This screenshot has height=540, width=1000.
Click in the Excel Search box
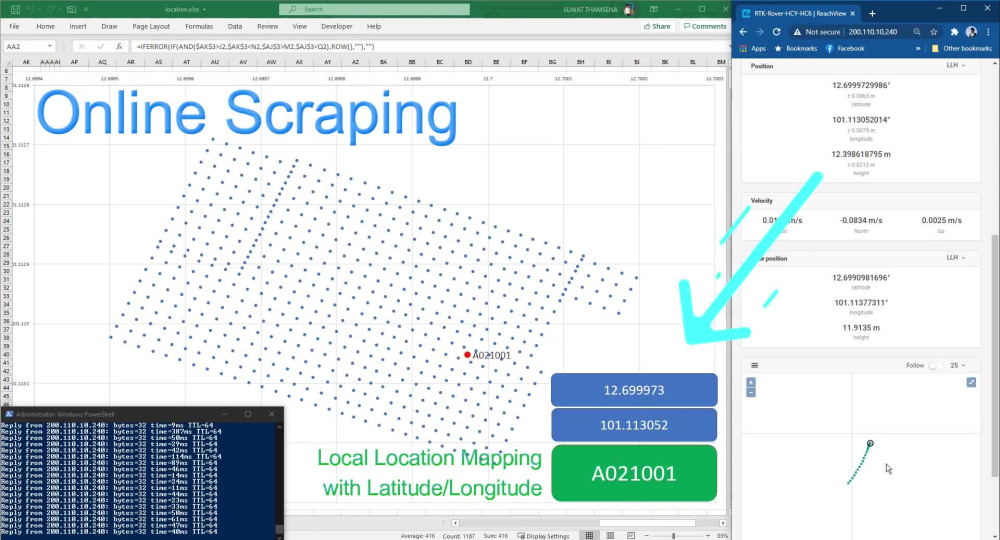(374, 10)
